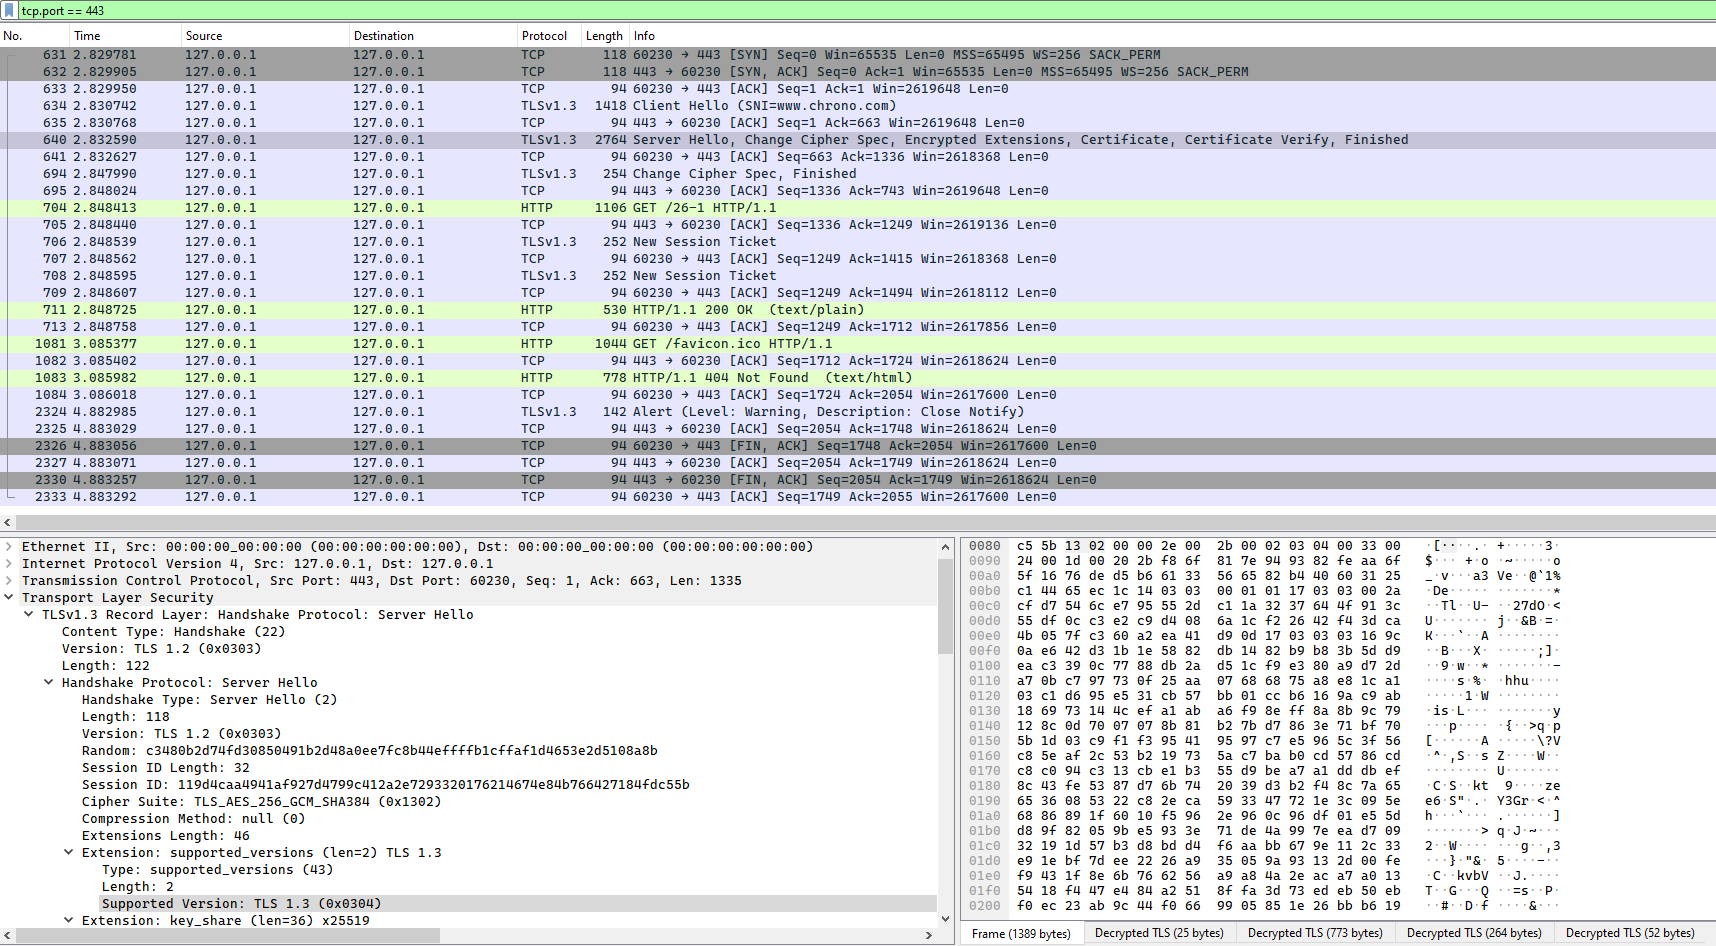Click the Session ID value line
Viewport: 1716px width, 946px height.
385,784
